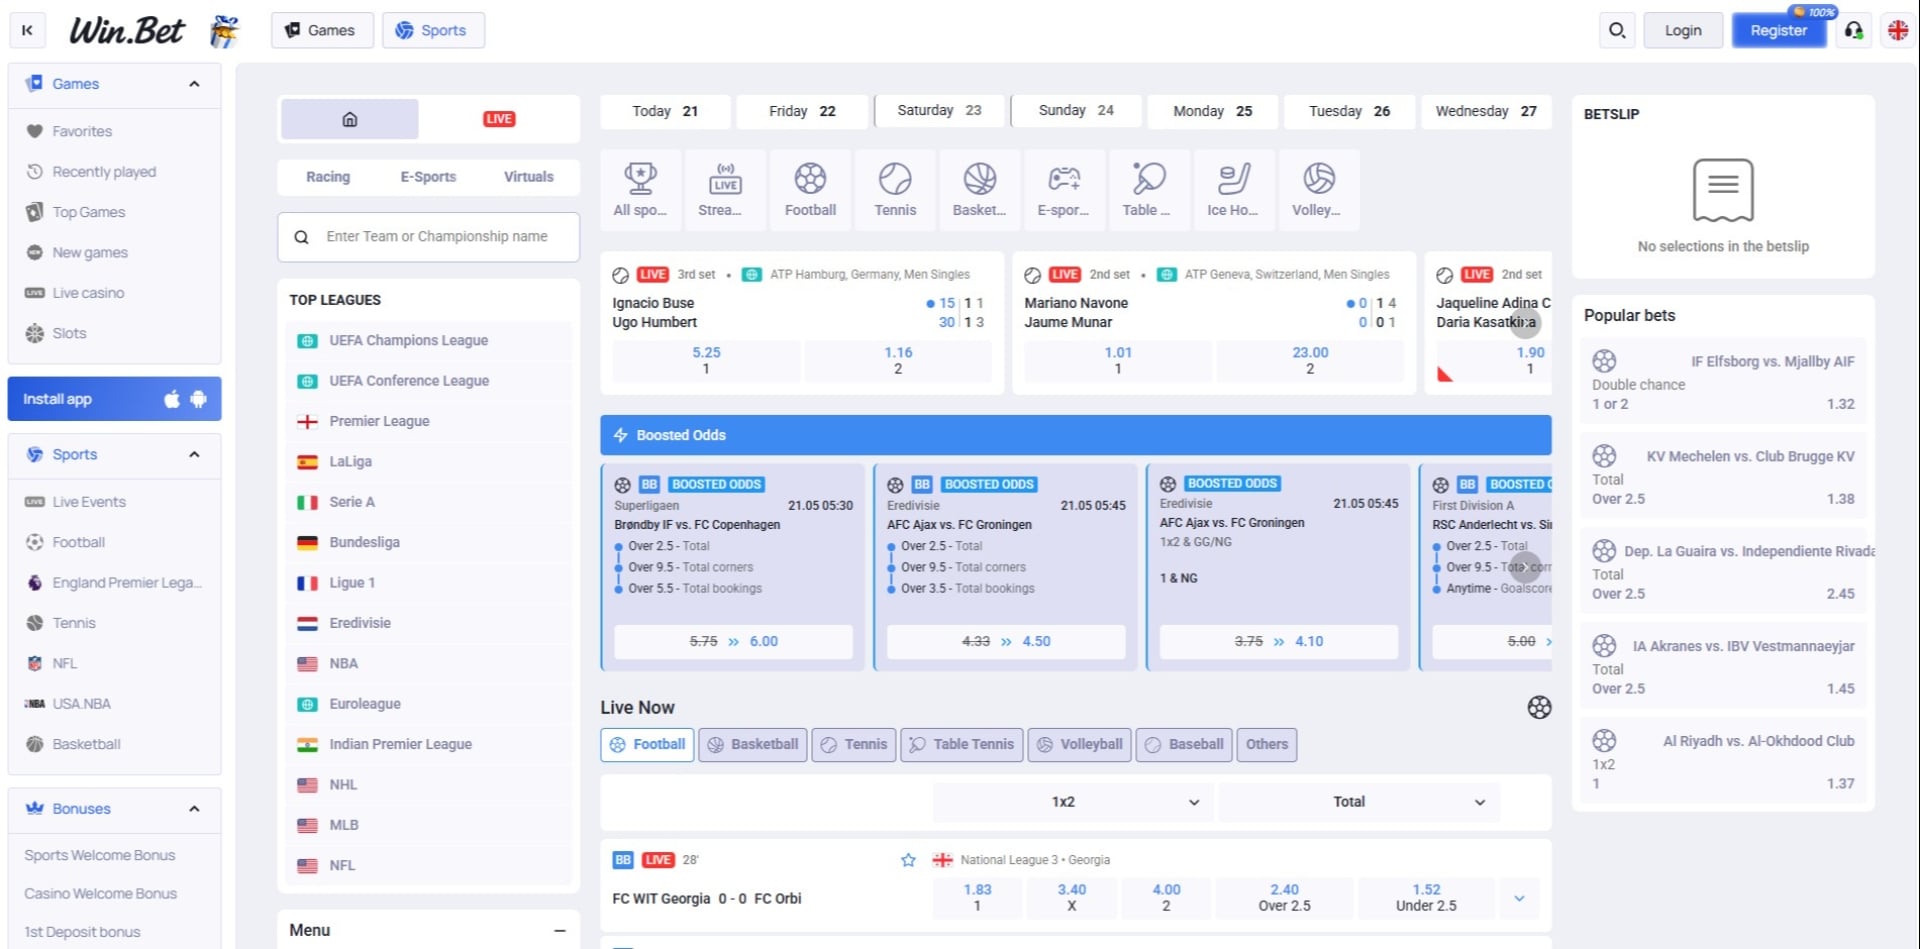Click the Install app button

(x=114, y=399)
